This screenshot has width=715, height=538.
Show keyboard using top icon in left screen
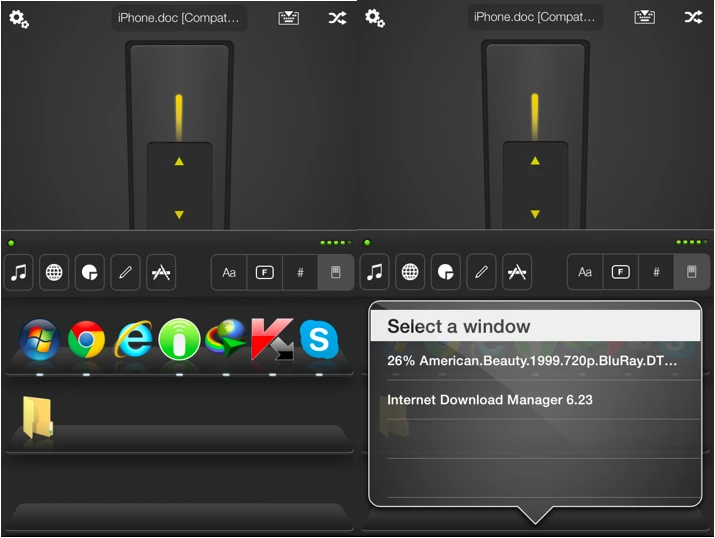289,18
